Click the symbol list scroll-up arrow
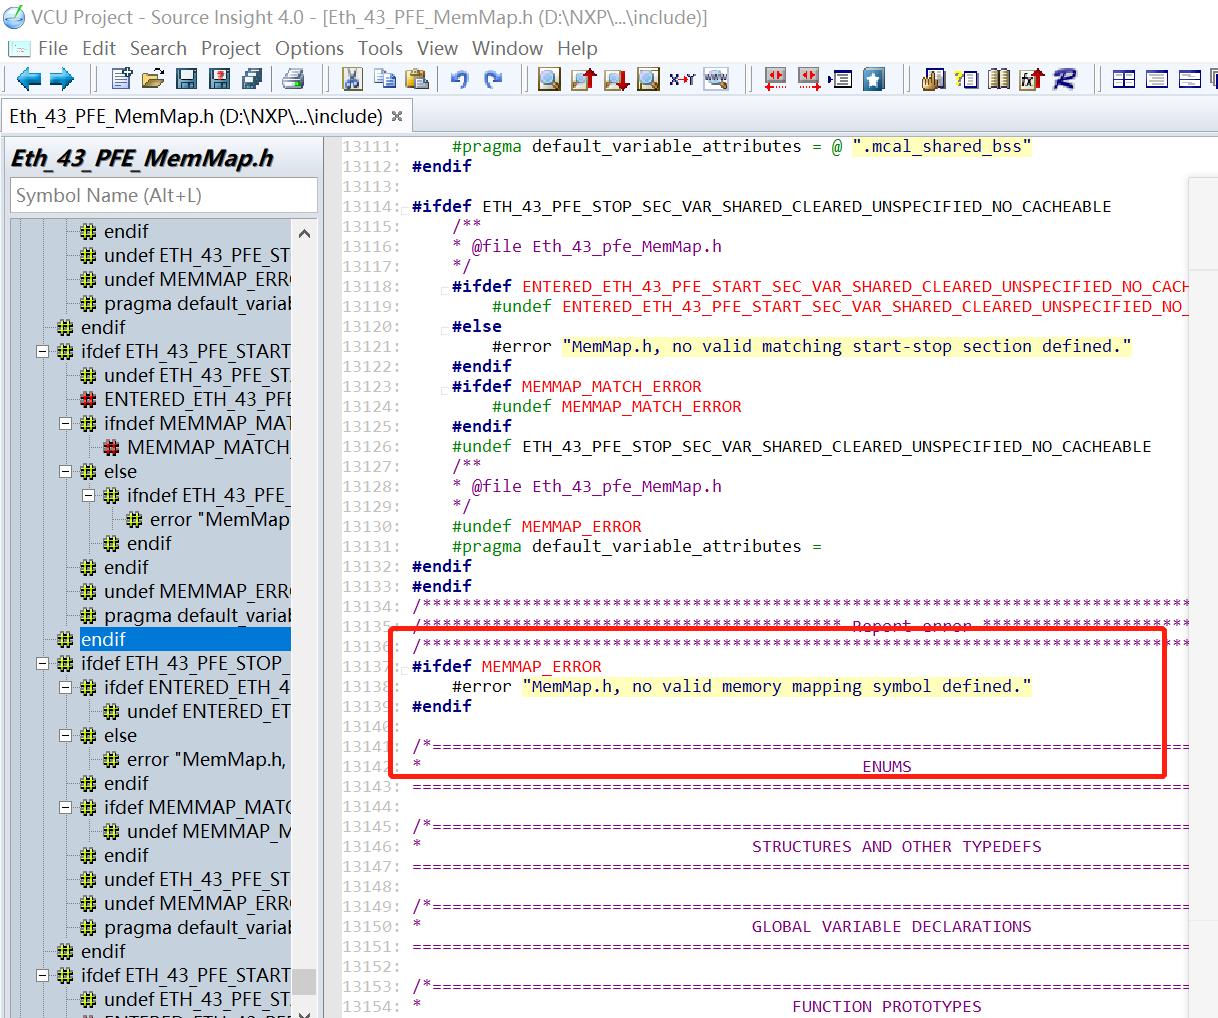Screen dimensions: 1218x1018 304,233
